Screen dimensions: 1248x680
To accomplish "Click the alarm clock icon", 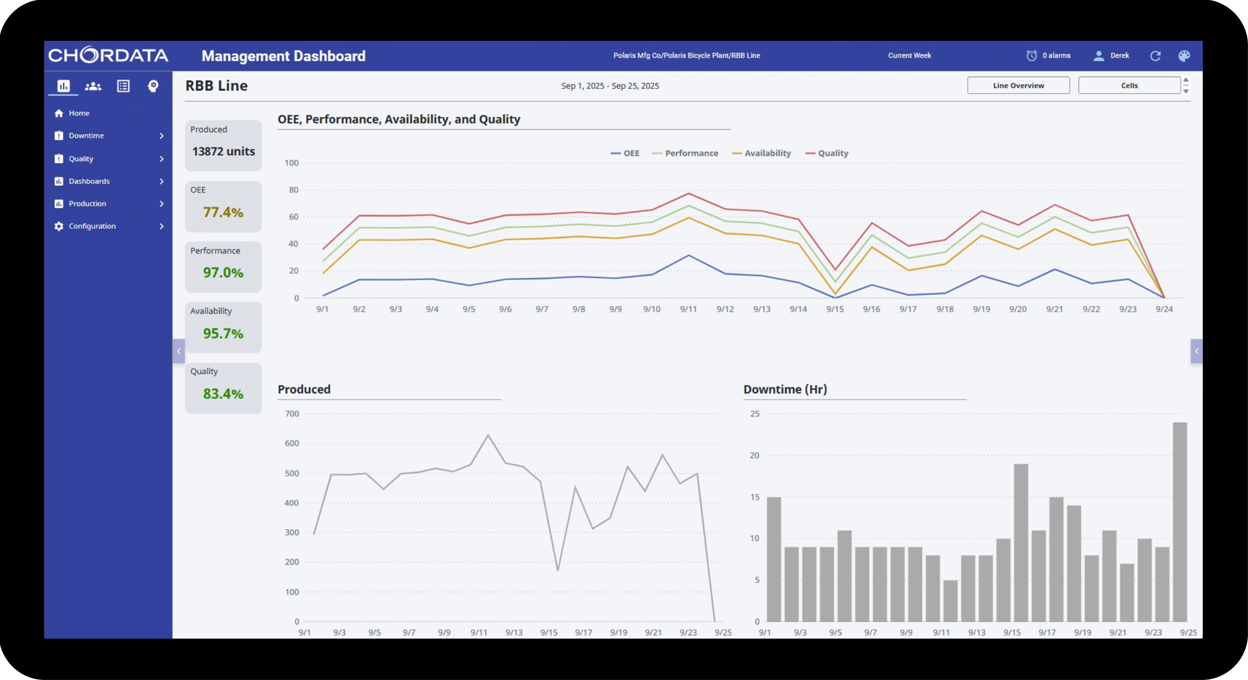I will tap(1032, 56).
